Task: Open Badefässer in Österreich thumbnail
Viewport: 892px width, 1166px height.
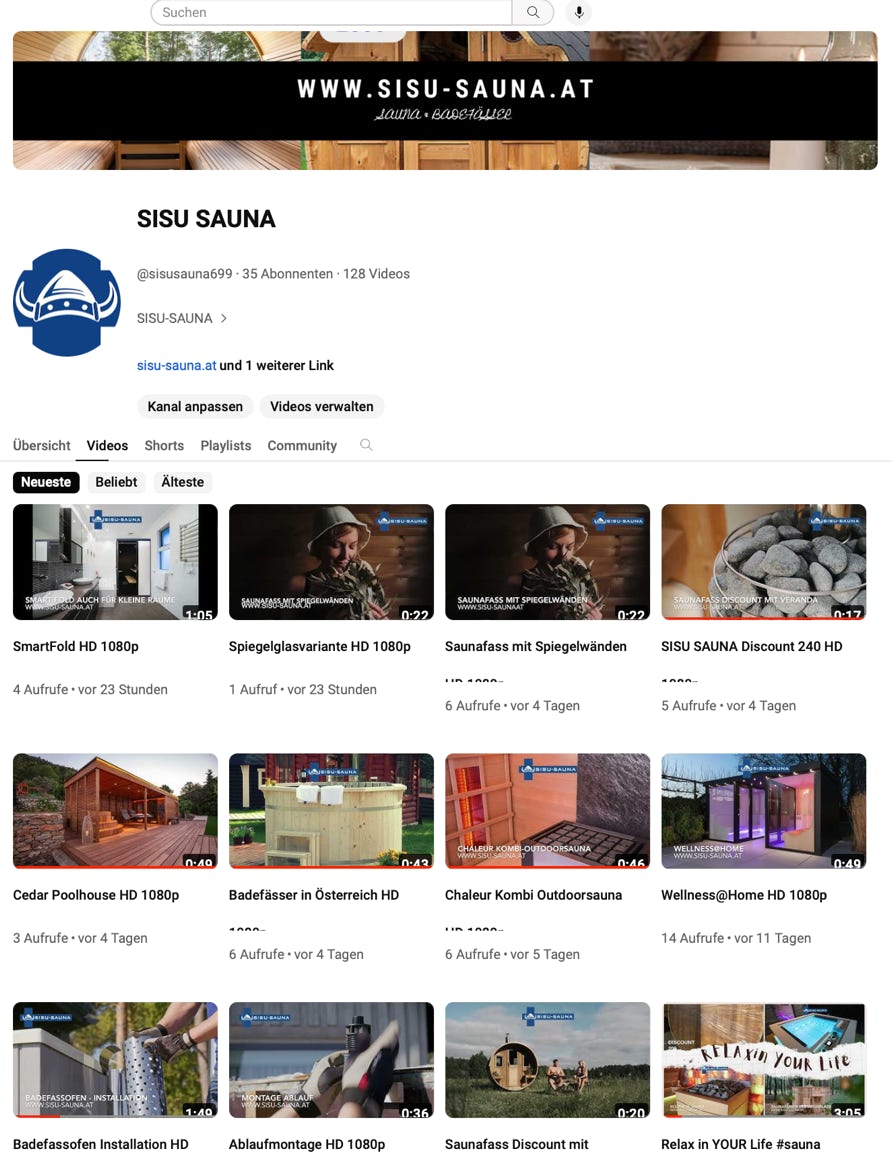Action: 332,811
